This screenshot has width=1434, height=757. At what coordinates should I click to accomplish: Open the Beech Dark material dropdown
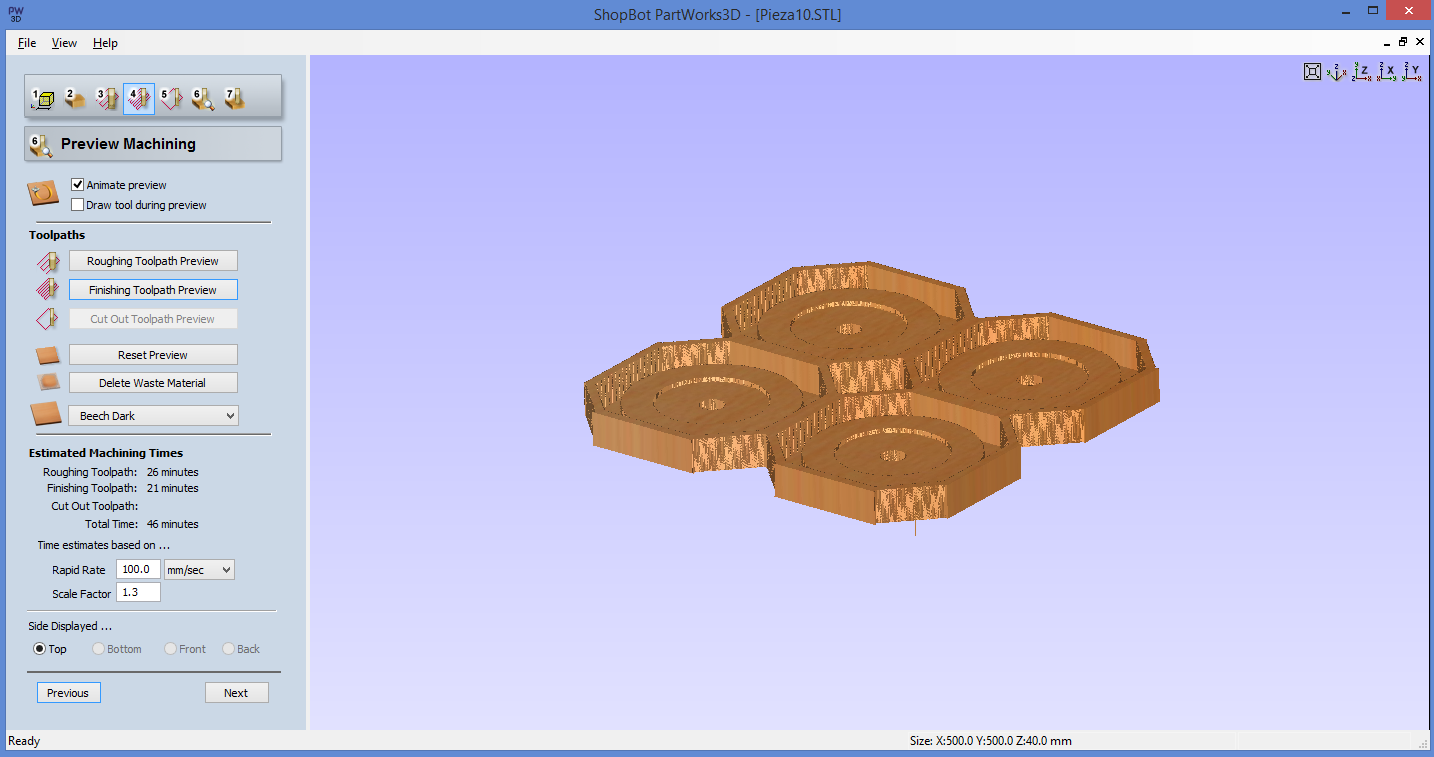pos(153,415)
